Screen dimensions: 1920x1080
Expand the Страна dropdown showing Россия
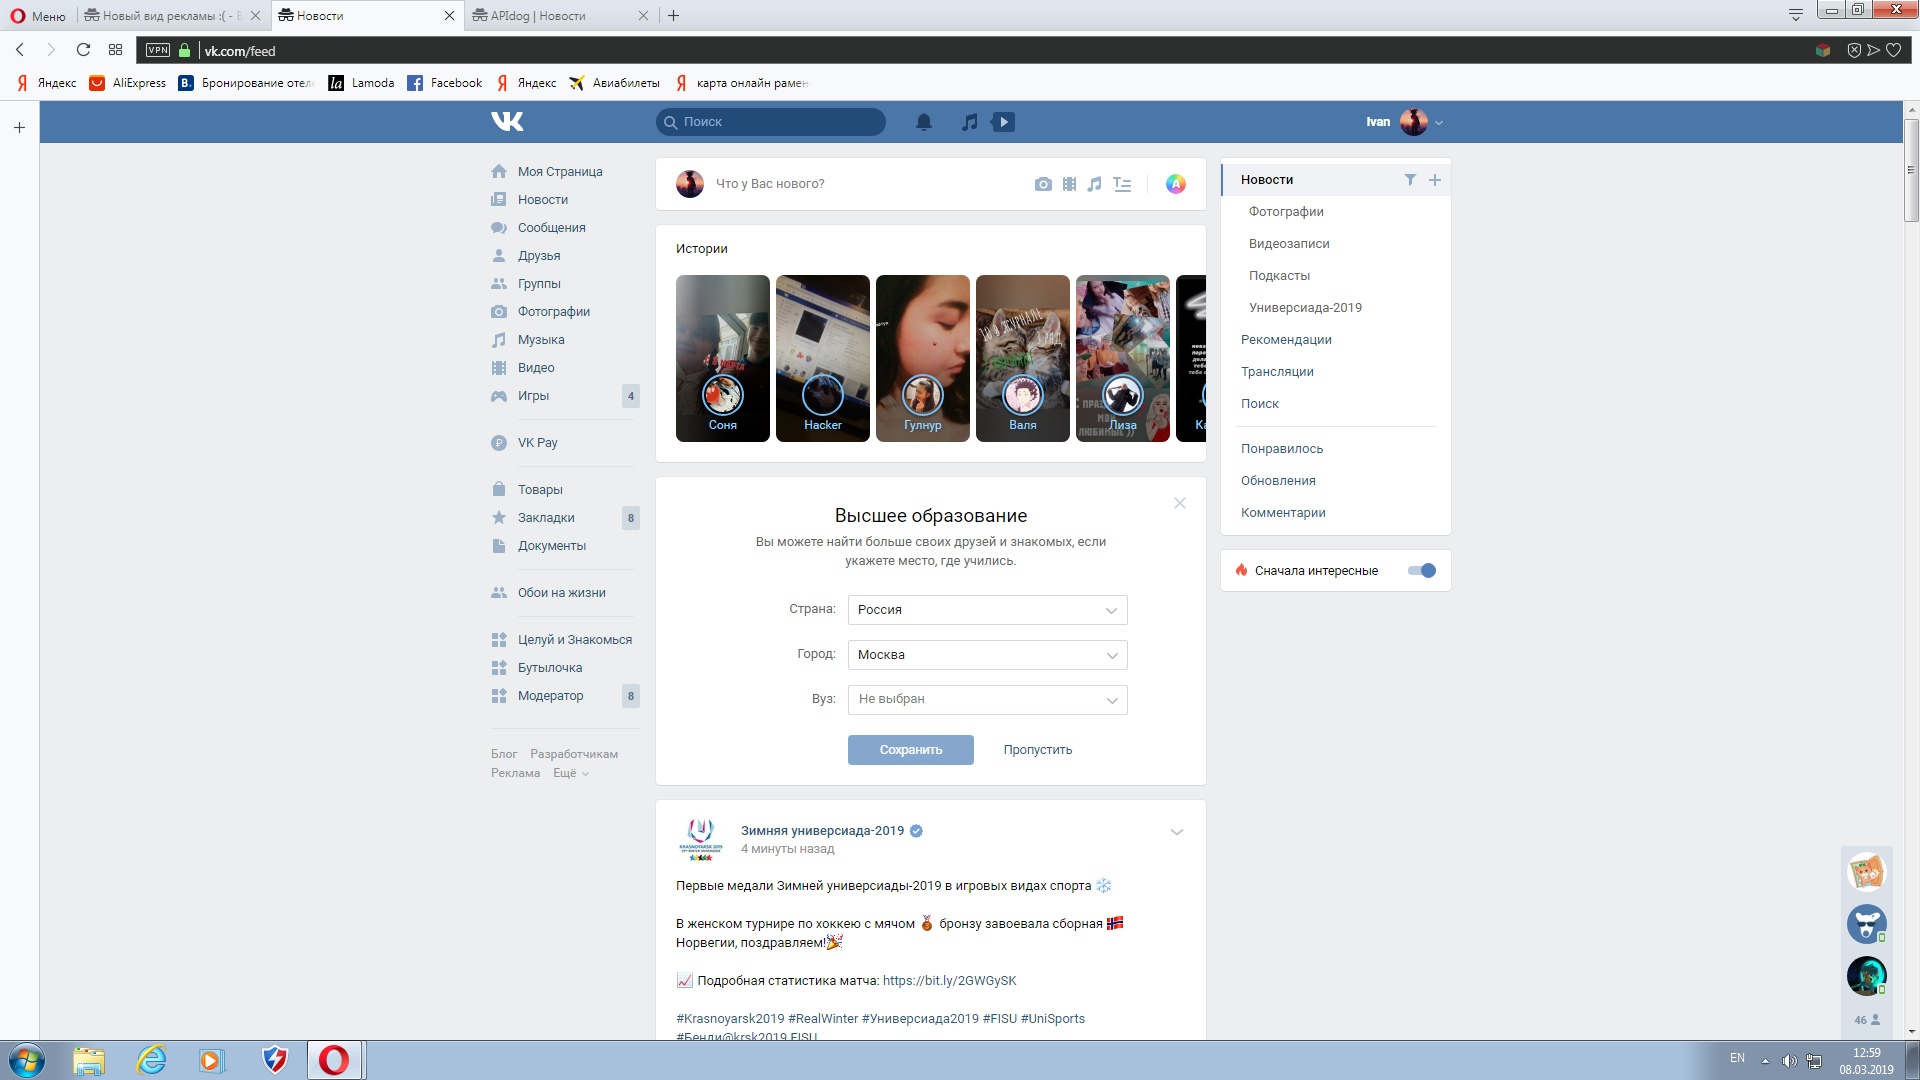click(x=987, y=610)
